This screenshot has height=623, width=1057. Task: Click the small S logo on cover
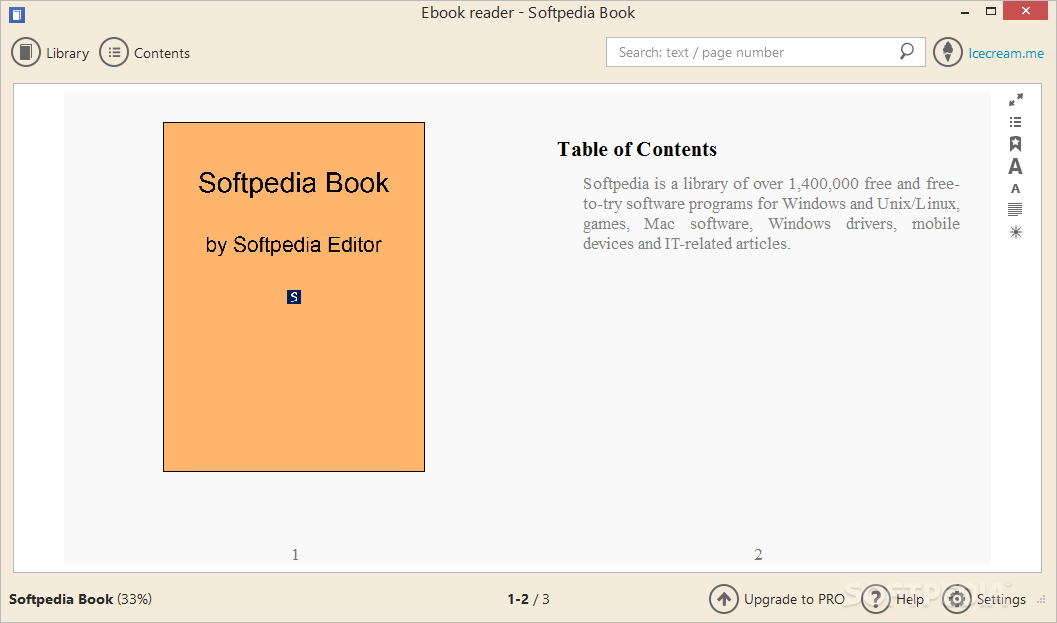294,297
